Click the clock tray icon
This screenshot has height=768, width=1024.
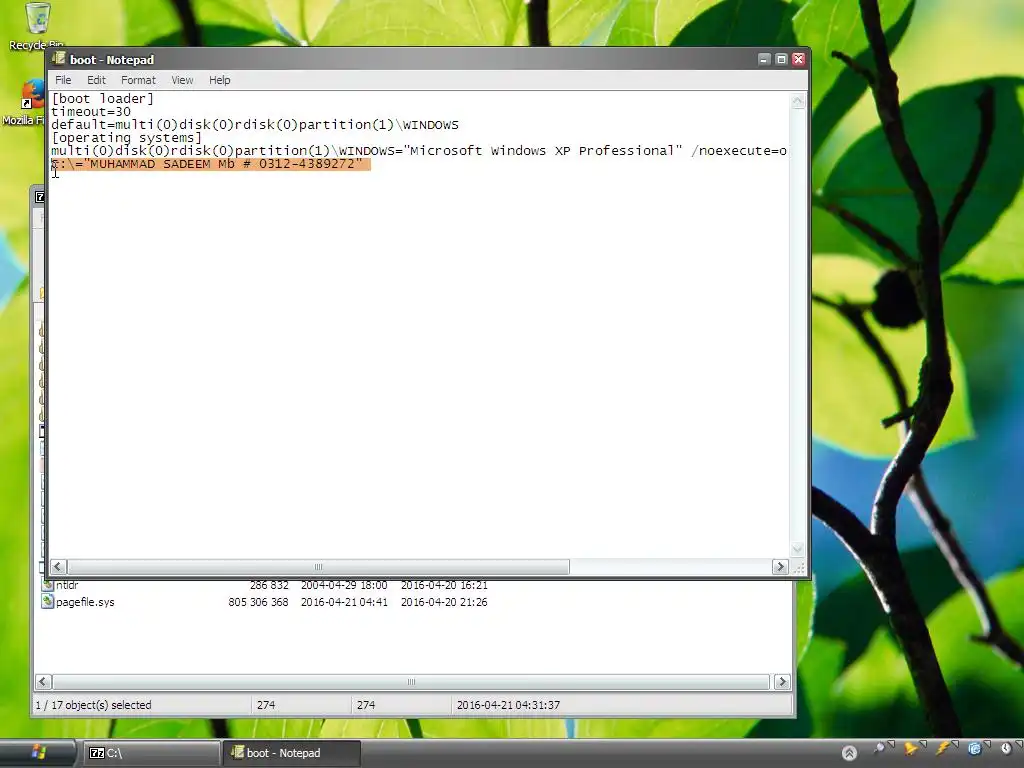(x=1007, y=748)
